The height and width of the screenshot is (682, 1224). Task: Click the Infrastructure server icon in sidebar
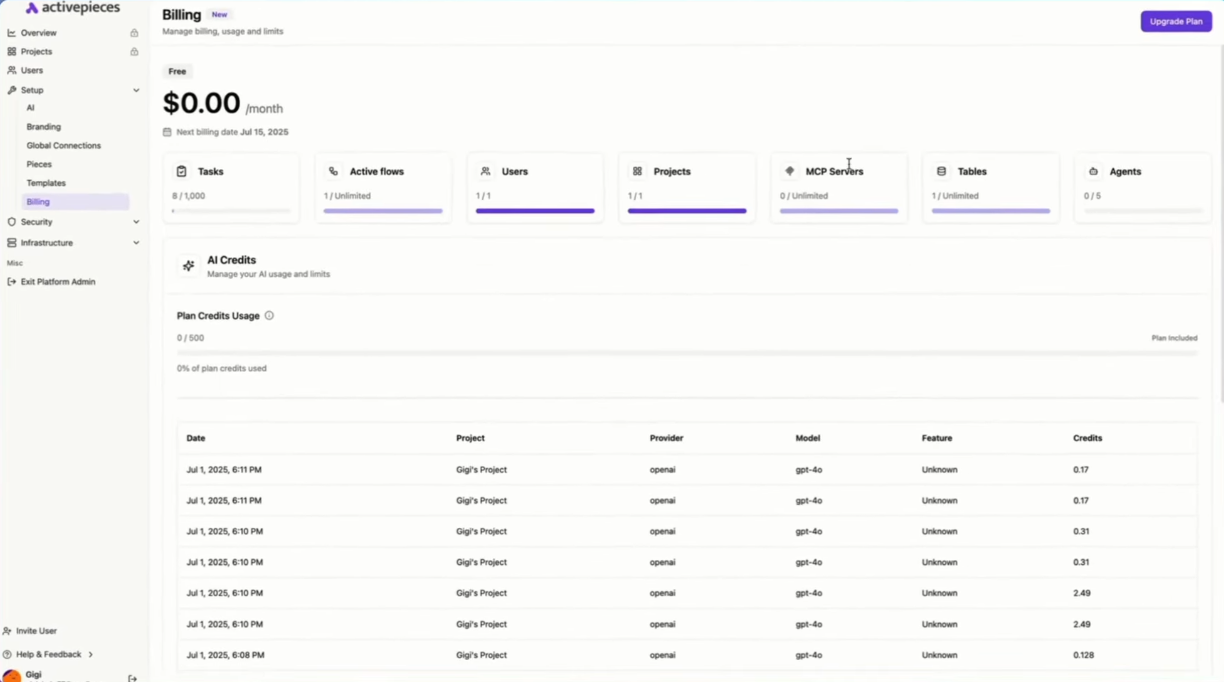(12, 243)
